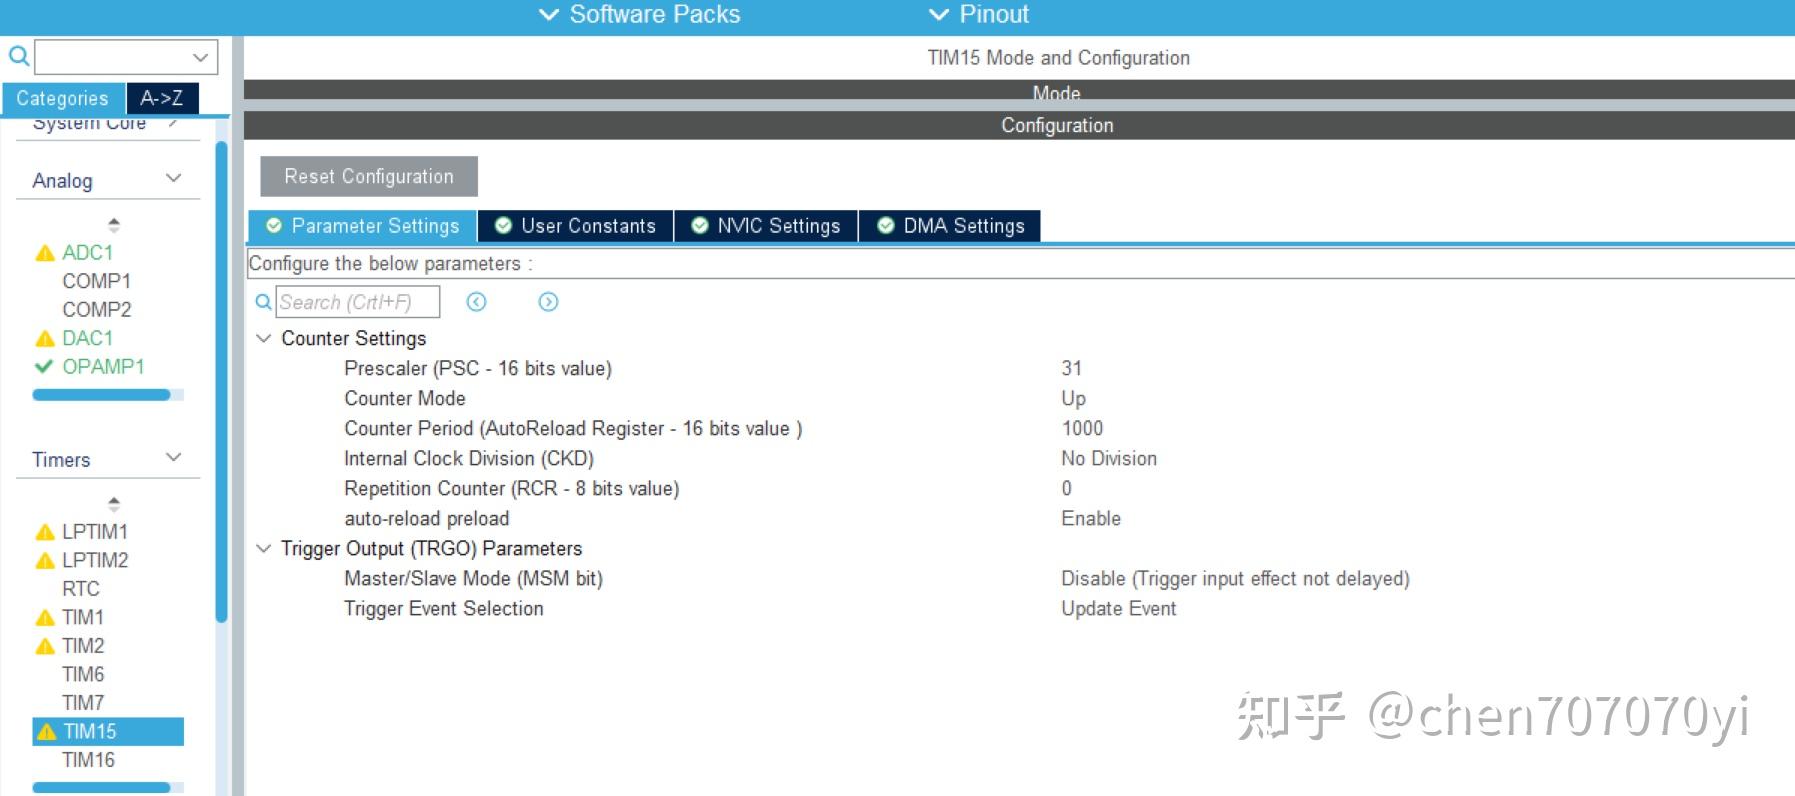Click the sidebar vertical scrollbar
The width and height of the screenshot is (1795, 796).
[221, 382]
